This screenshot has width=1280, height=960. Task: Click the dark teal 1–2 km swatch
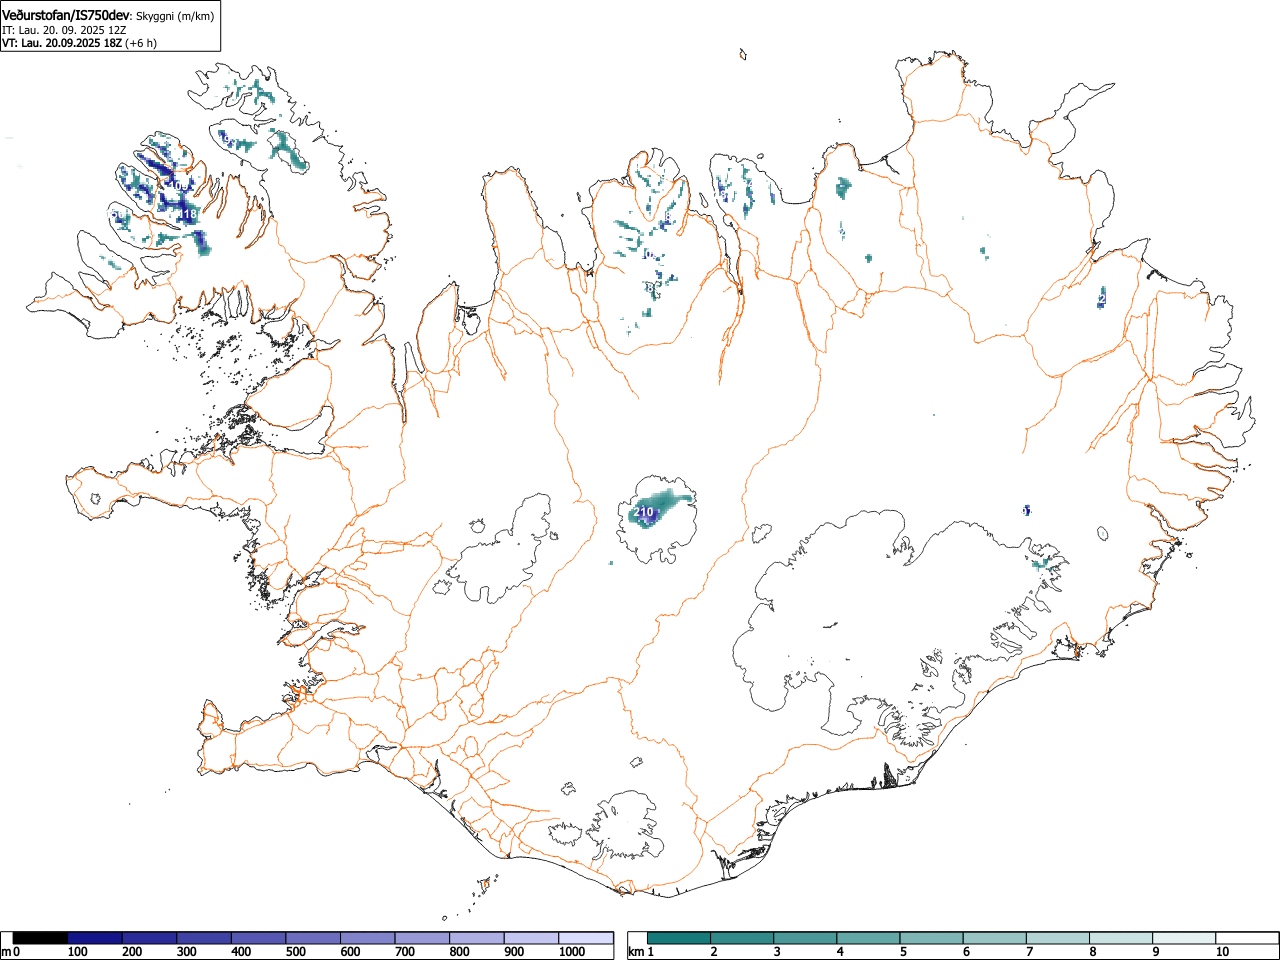[680, 938]
